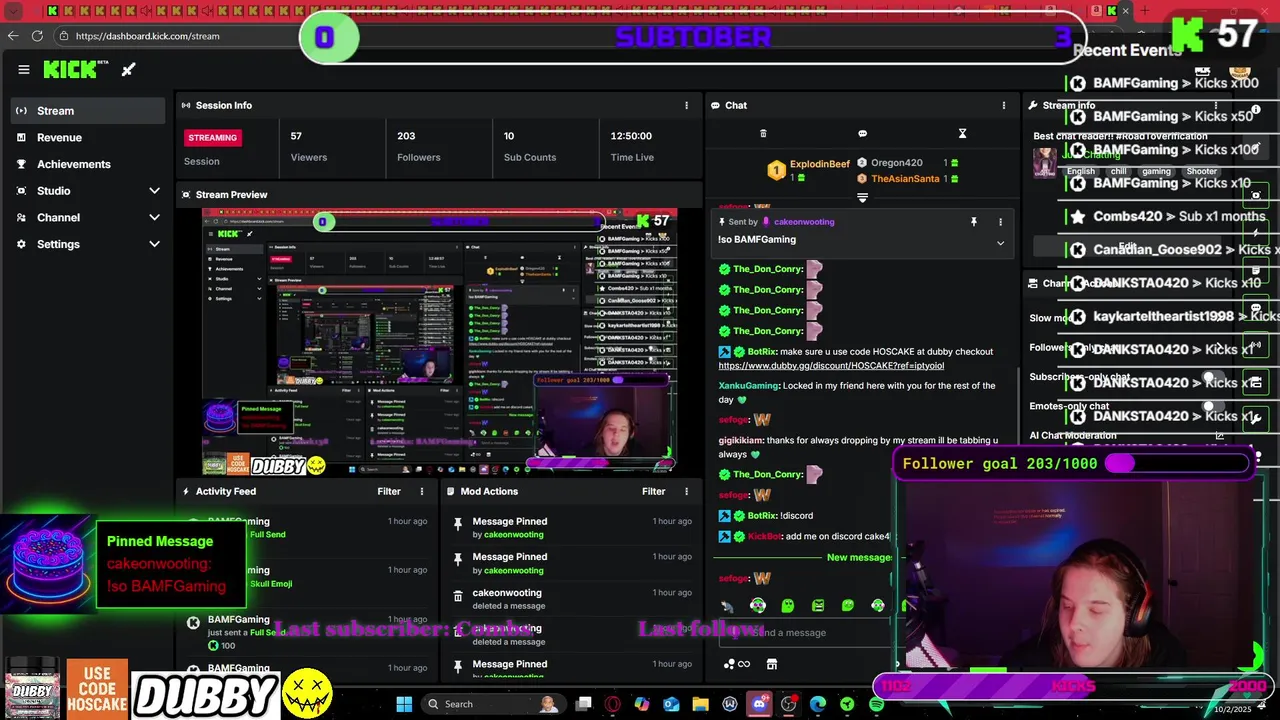
Task: Expand the chat leaderboard handle below top gifters
Action: (862, 198)
